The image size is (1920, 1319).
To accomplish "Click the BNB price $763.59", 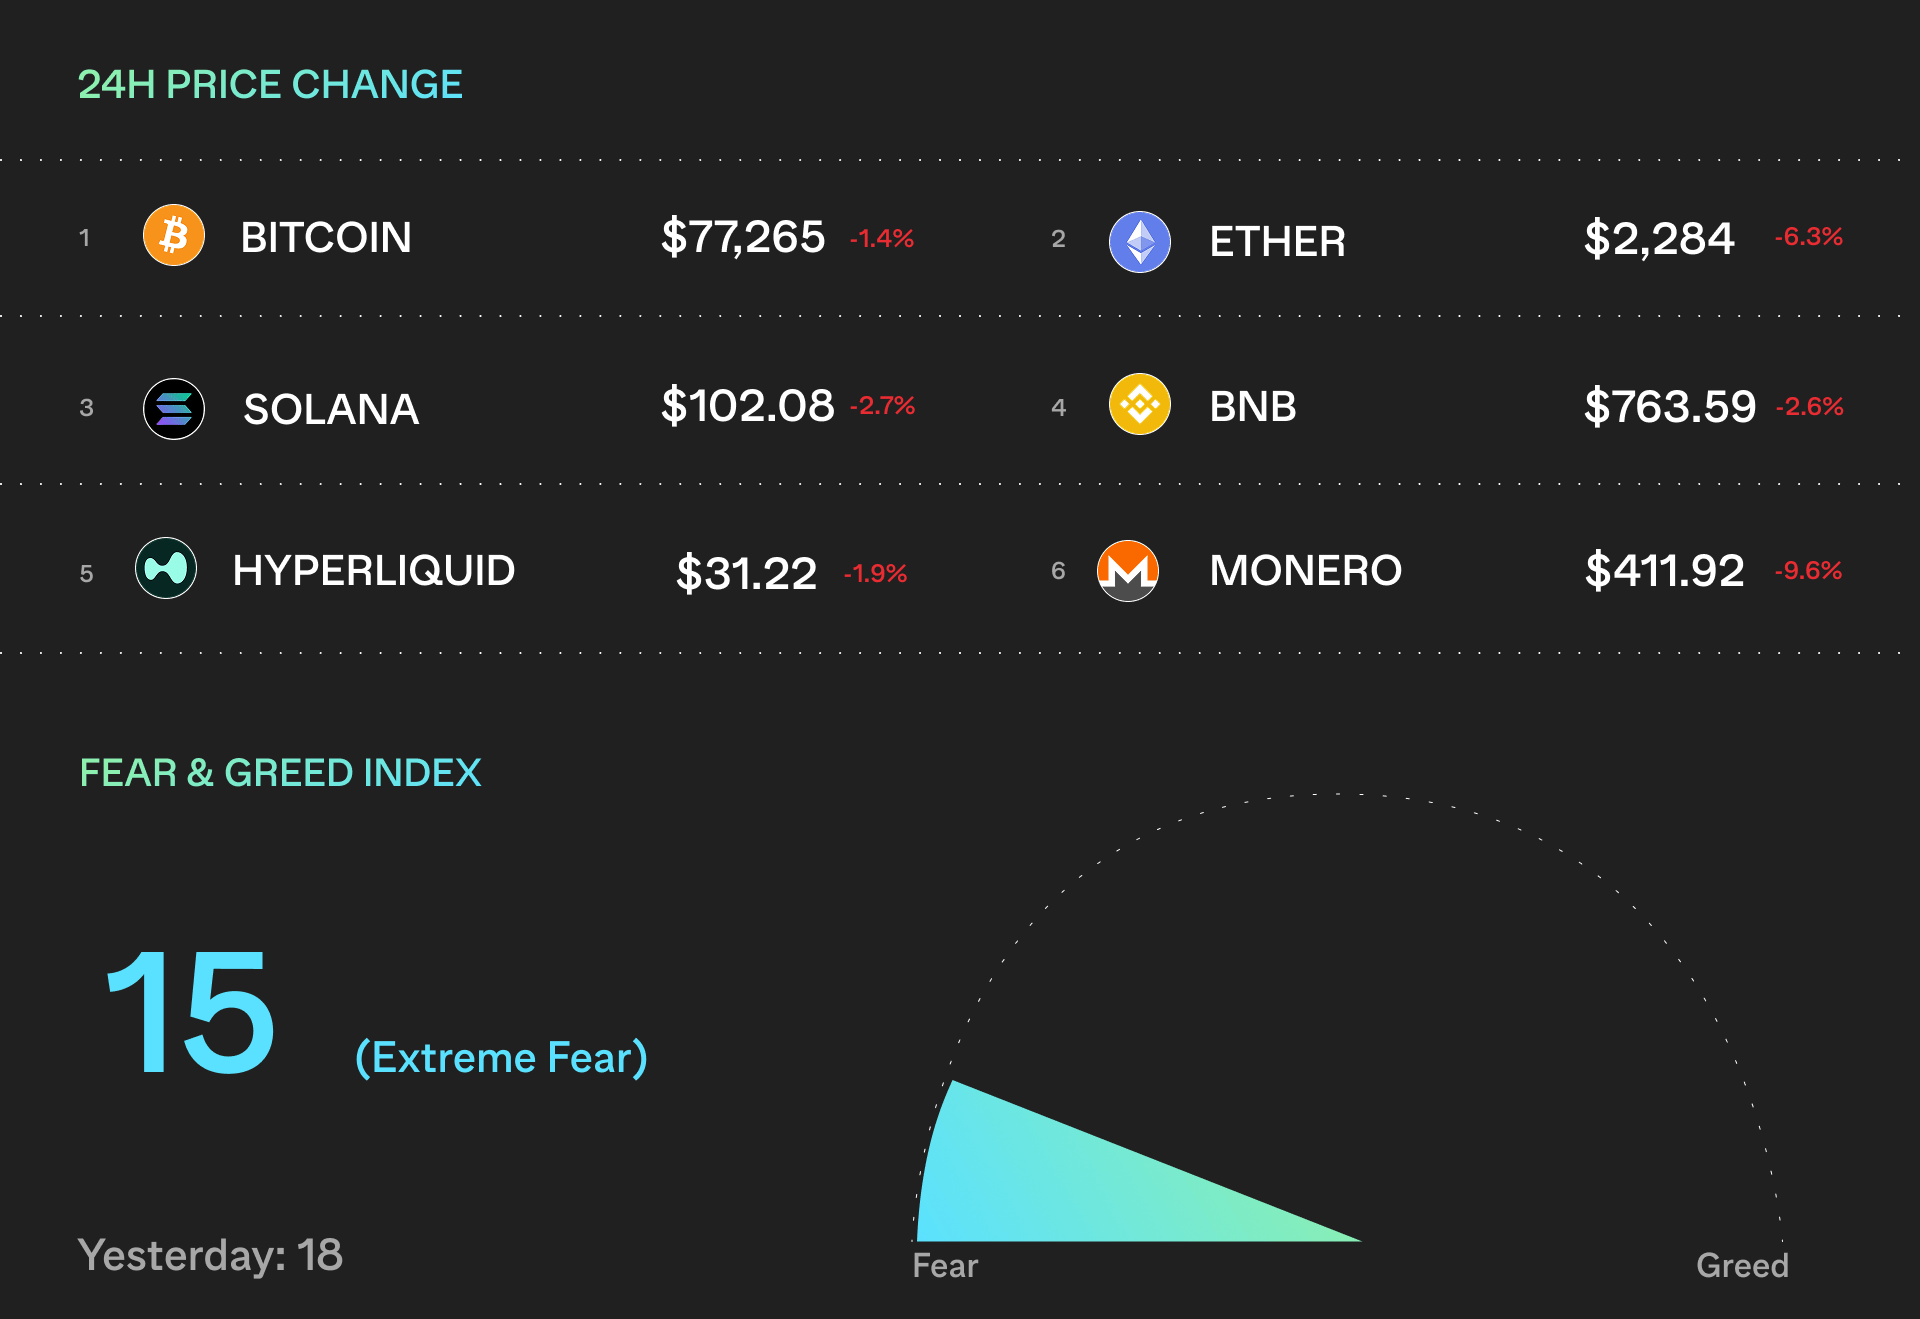I will click(x=1670, y=407).
